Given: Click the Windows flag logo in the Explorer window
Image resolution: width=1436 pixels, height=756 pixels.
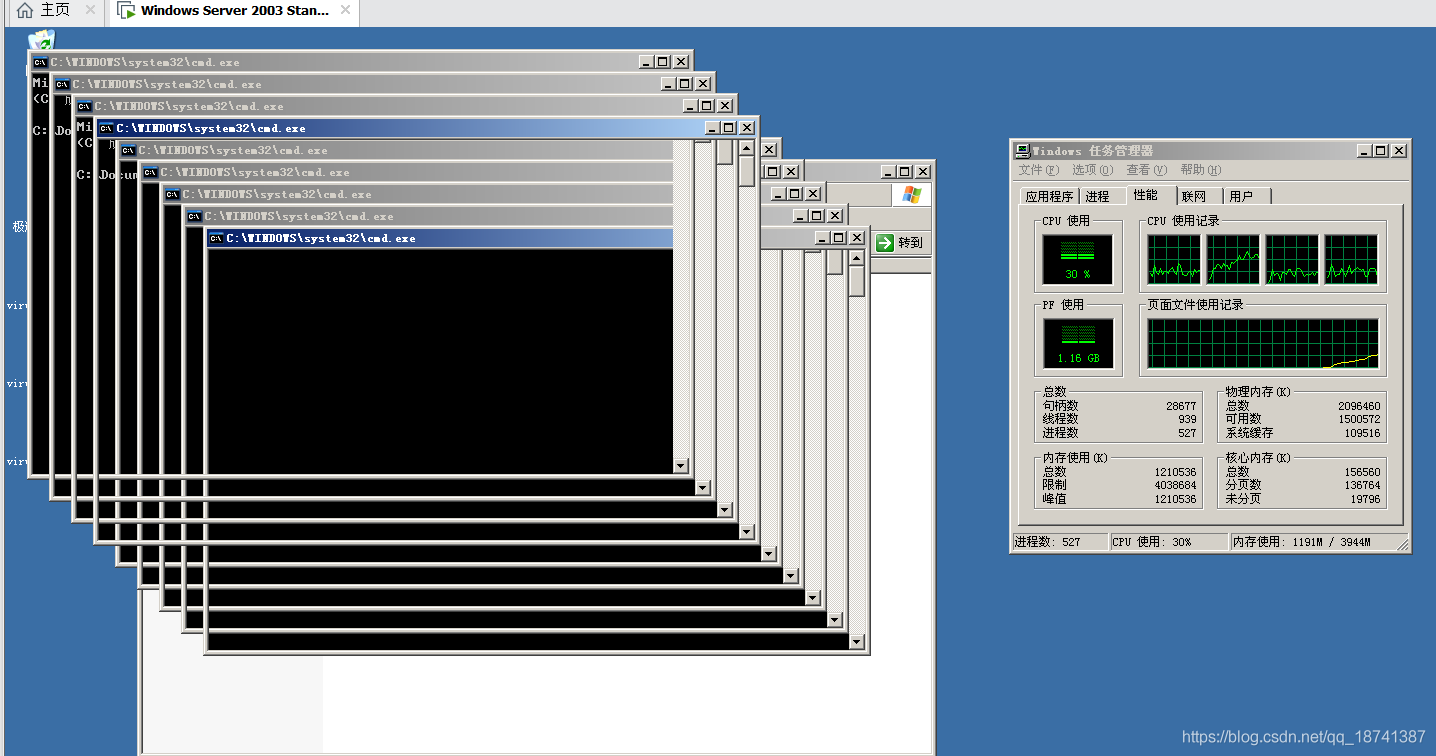Looking at the screenshot, I should pyautogui.click(x=911, y=194).
